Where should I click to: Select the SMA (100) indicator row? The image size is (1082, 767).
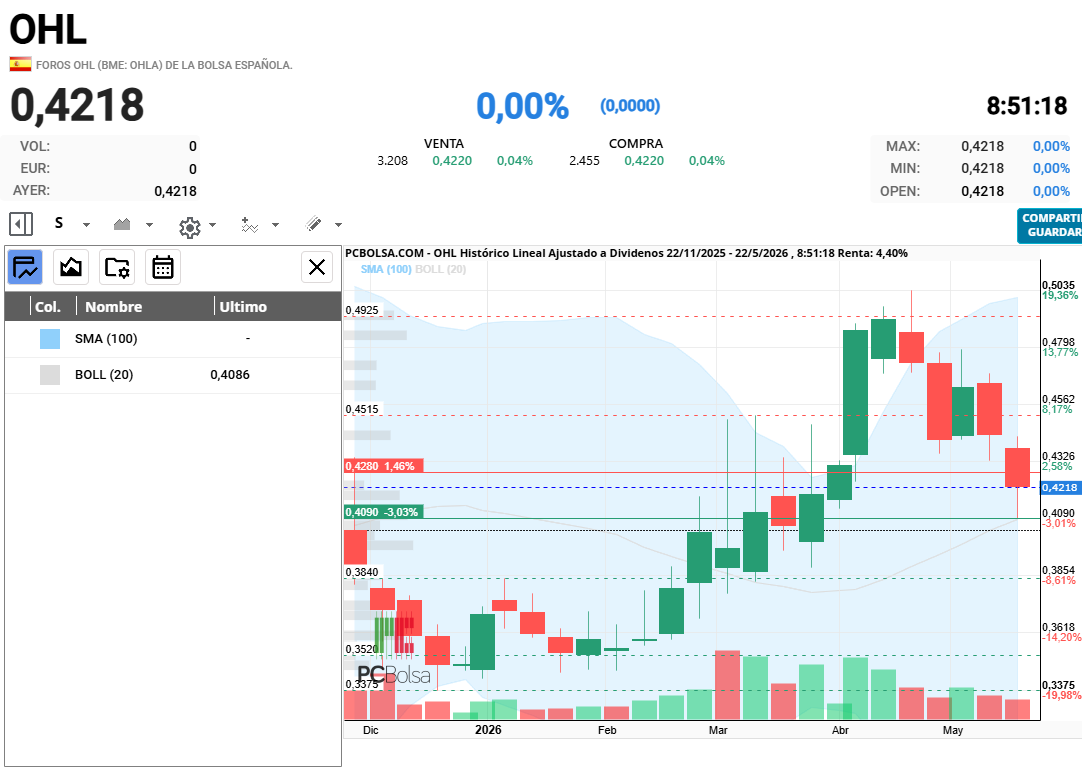point(173,339)
